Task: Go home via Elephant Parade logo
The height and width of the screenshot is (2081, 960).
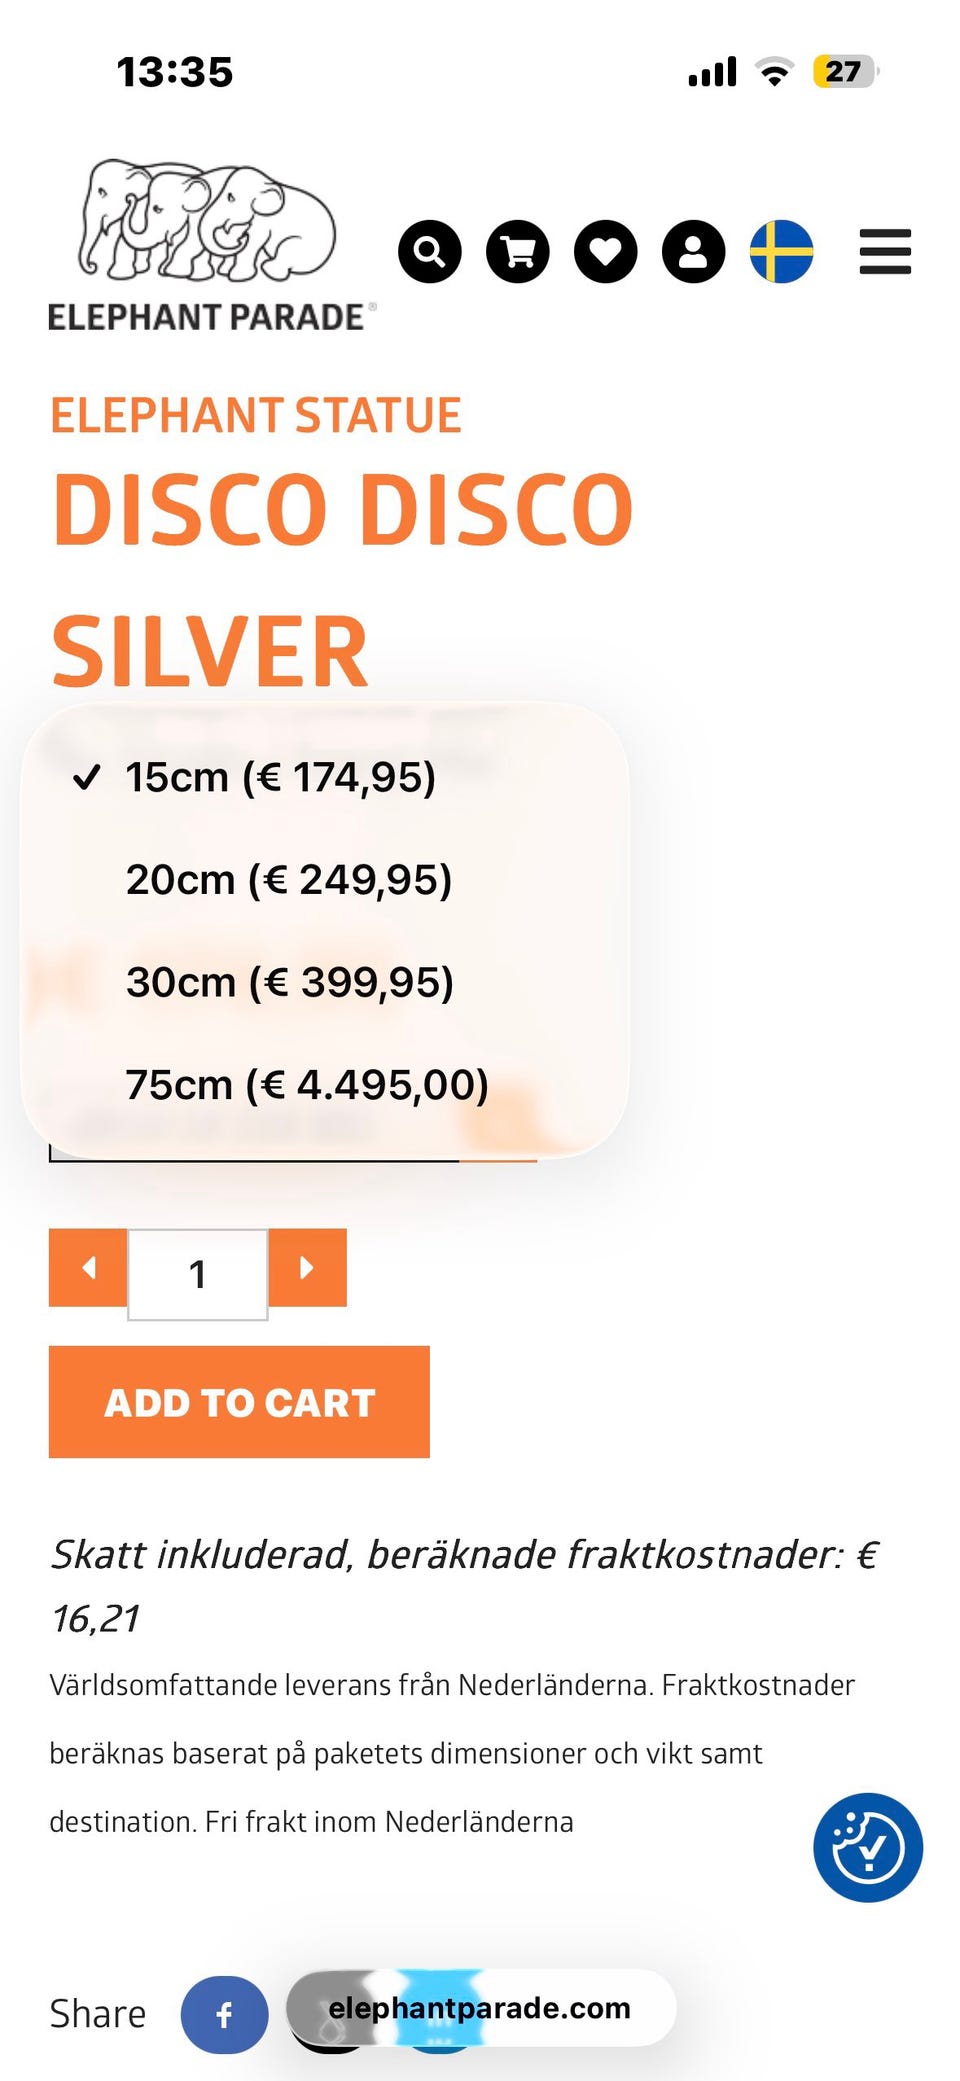Action: (x=210, y=246)
